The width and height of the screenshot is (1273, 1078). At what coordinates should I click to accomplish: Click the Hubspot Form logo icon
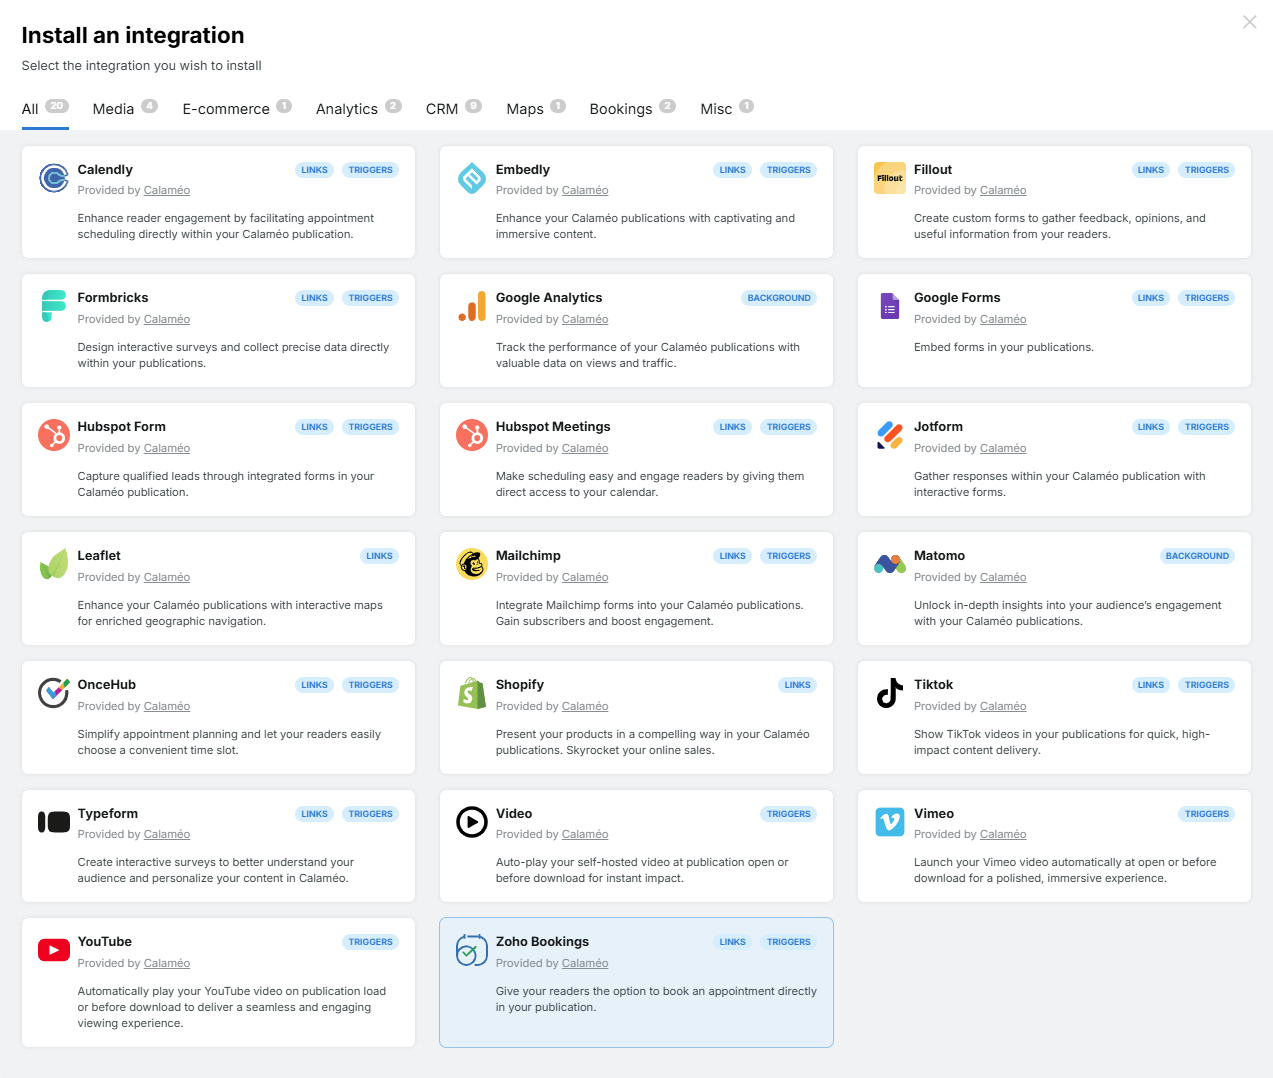point(53,435)
